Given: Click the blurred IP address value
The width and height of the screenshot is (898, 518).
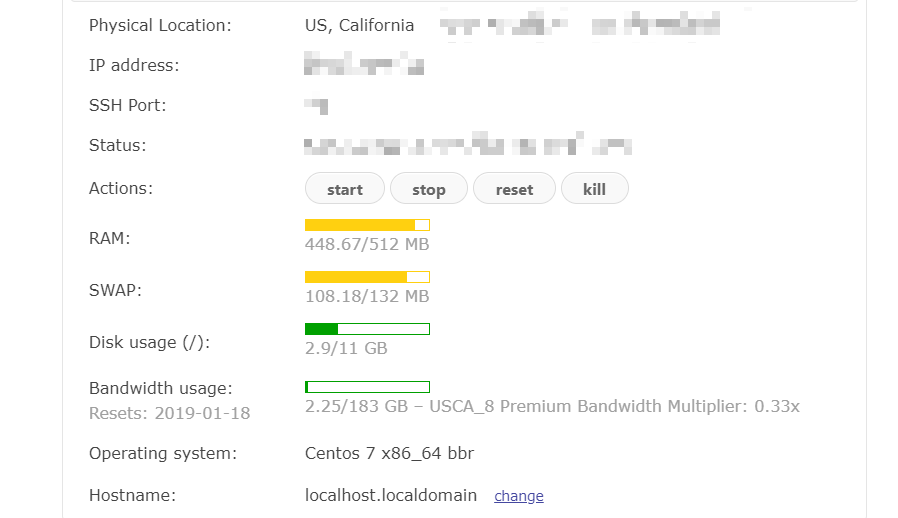Looking at the screenshot, I should (364, 65).
